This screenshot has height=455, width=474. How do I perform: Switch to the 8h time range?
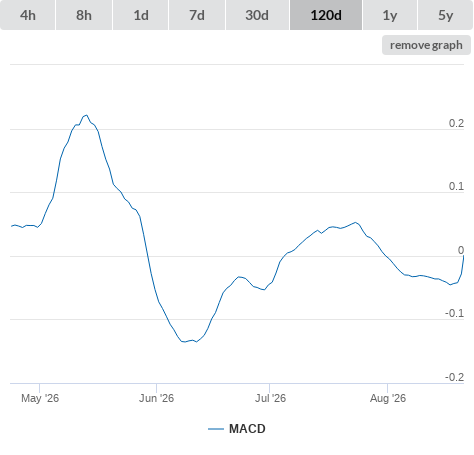[84, 15]
